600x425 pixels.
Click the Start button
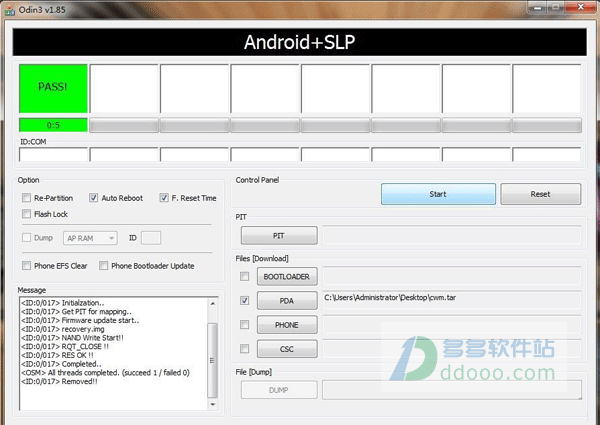438,194
